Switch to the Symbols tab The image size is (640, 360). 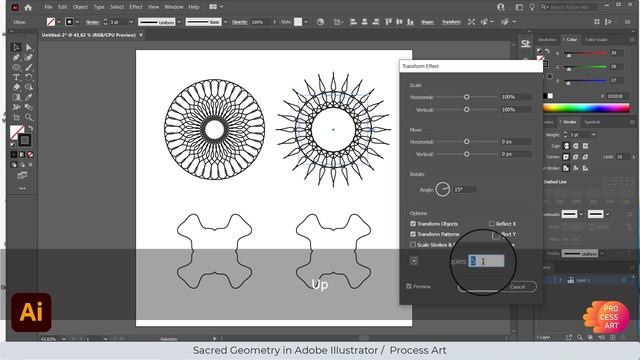pyautogui.click(x=592, y=122)
